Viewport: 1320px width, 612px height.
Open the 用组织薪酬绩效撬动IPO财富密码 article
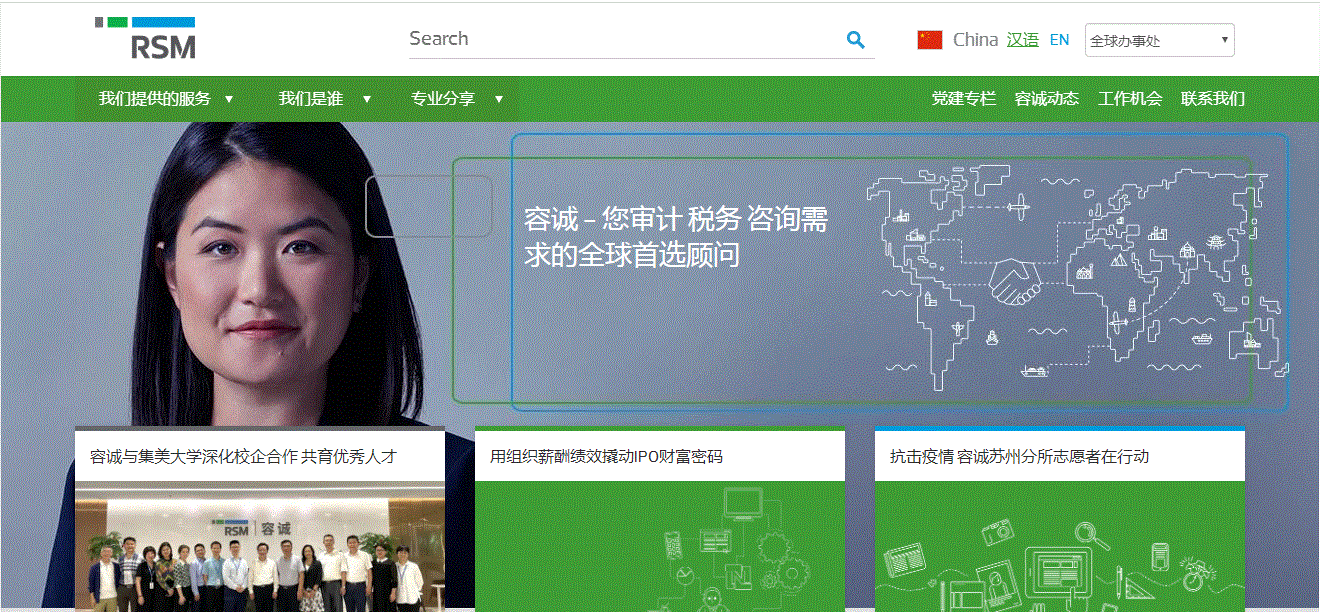pos(606,457)
